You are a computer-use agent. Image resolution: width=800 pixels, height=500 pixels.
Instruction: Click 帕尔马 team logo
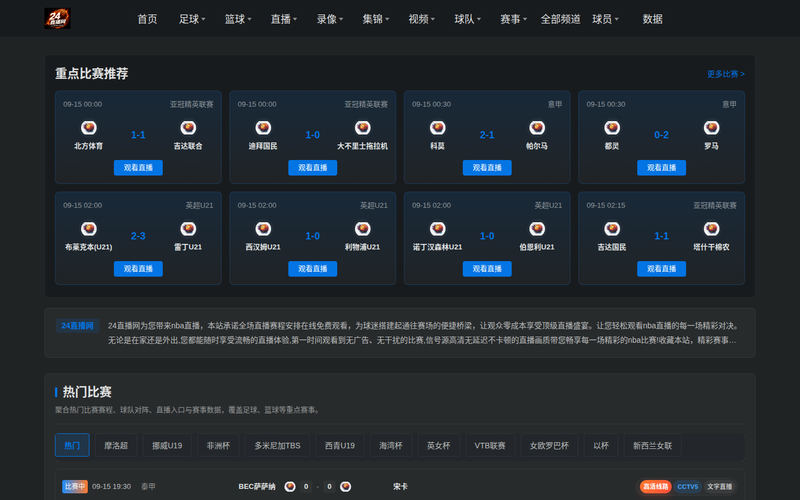pos(537,128)
